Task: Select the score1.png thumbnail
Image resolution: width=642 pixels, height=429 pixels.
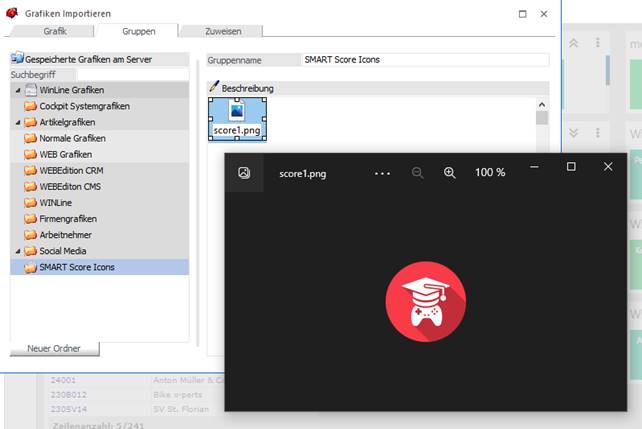Action: pos(237,119)
